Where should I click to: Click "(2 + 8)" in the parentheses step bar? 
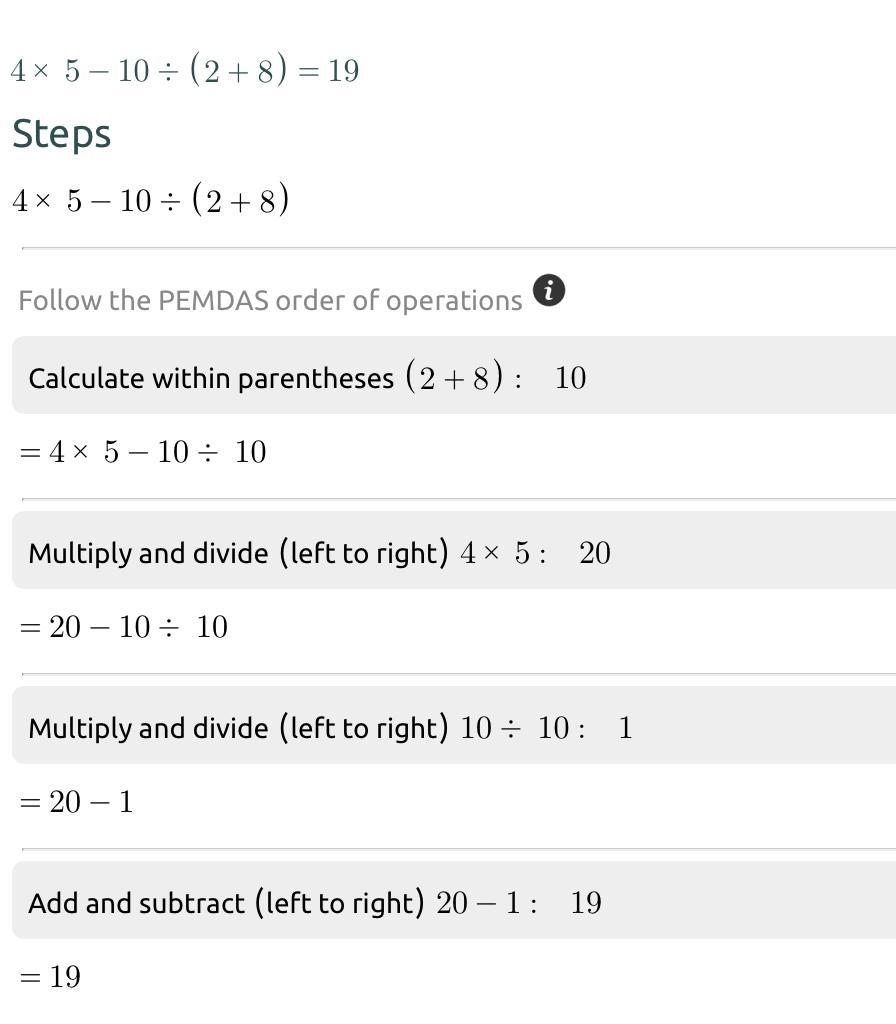455,378
